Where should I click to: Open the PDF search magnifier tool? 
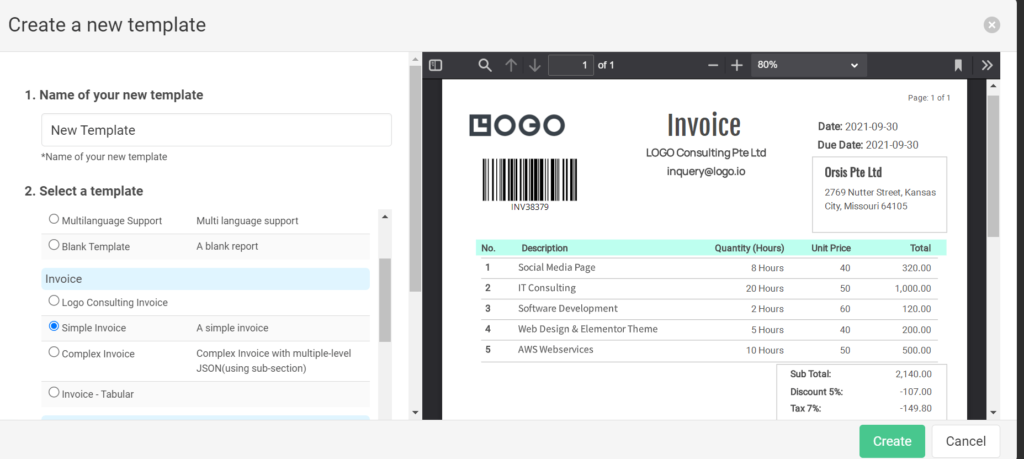click(485, 65)
